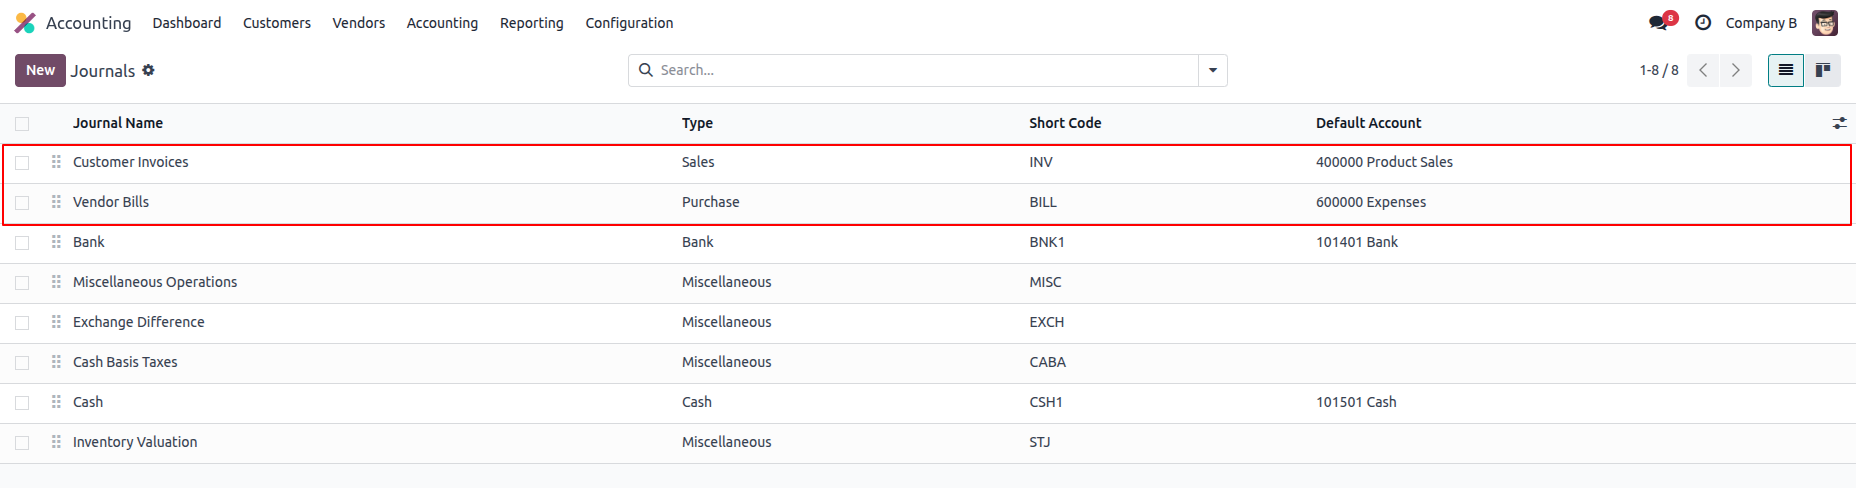This screenshot has height=488, width=1856.
Task: Open the Customer Invoices journal
Action: pyautogui.click(x=130, y=162)
